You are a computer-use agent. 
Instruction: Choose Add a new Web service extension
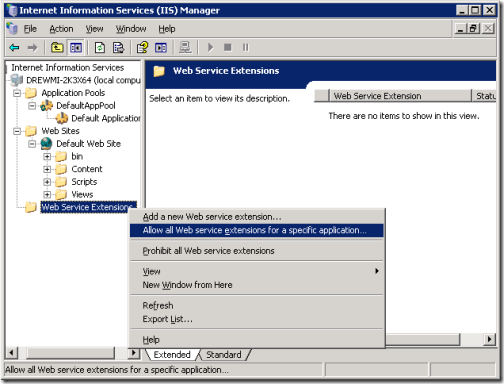pos(257,217)
